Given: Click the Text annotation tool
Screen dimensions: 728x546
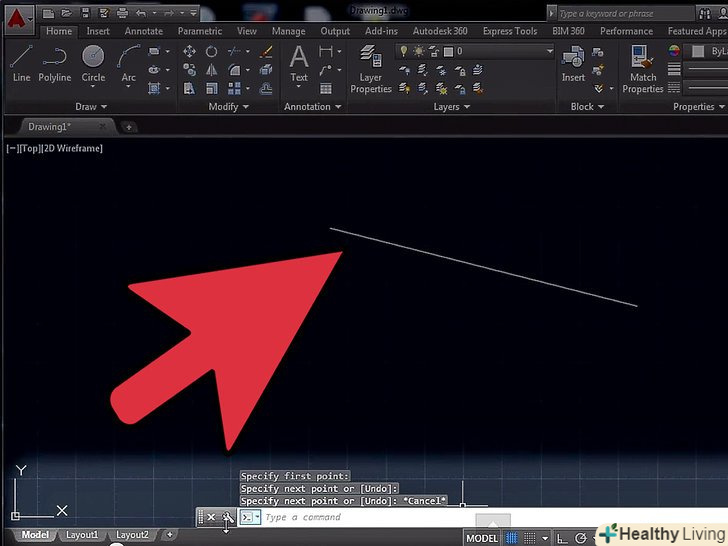Looking at the screenshot, I should [299, 63].
